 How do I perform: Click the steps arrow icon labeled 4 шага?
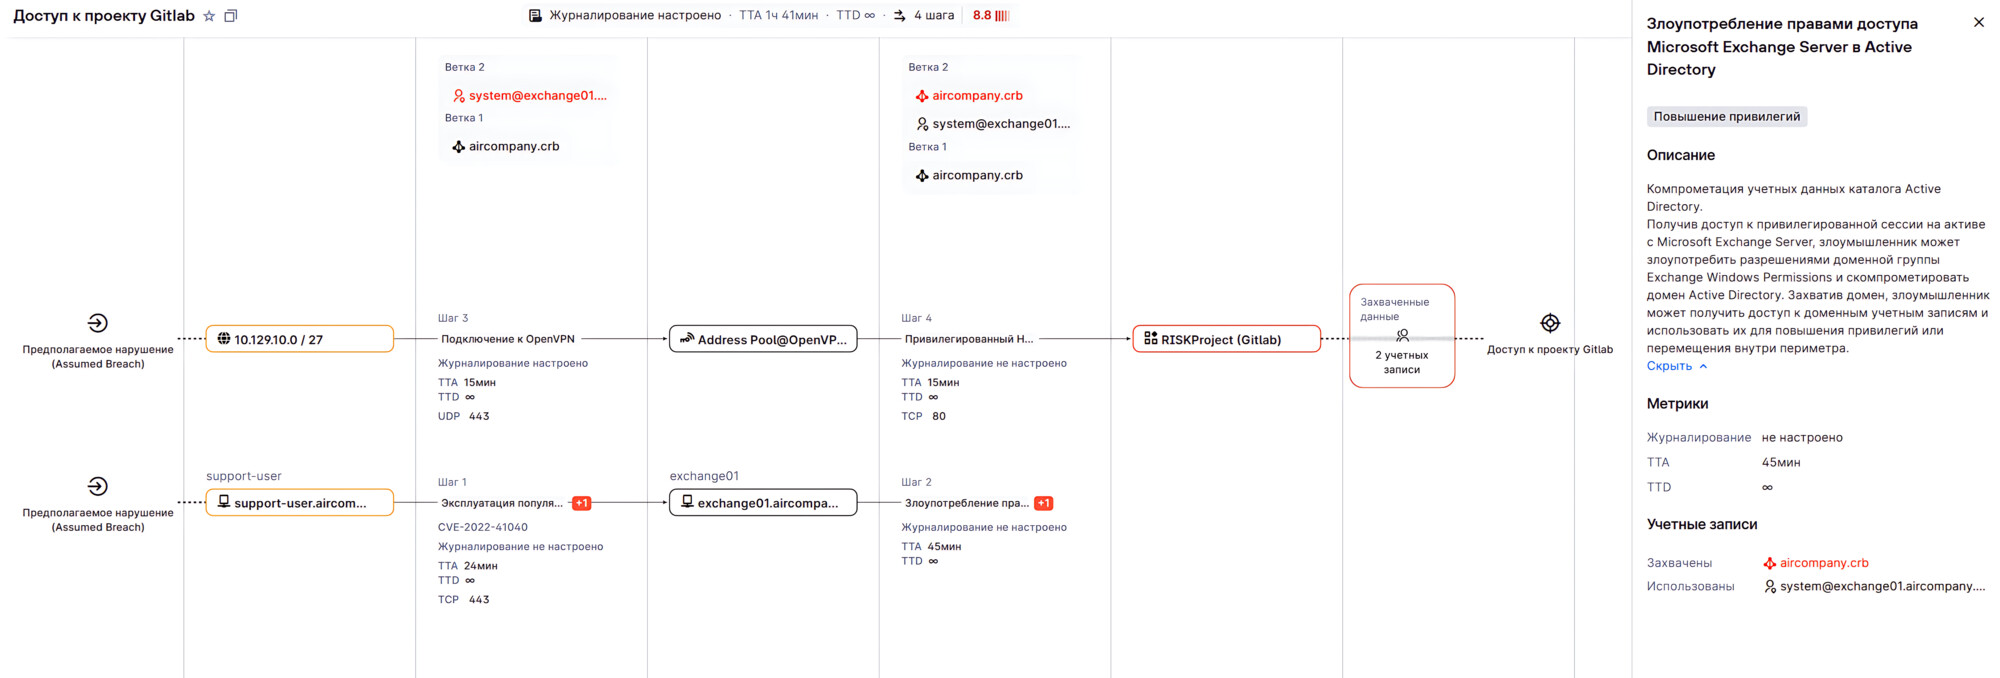(x=900, y=16)
